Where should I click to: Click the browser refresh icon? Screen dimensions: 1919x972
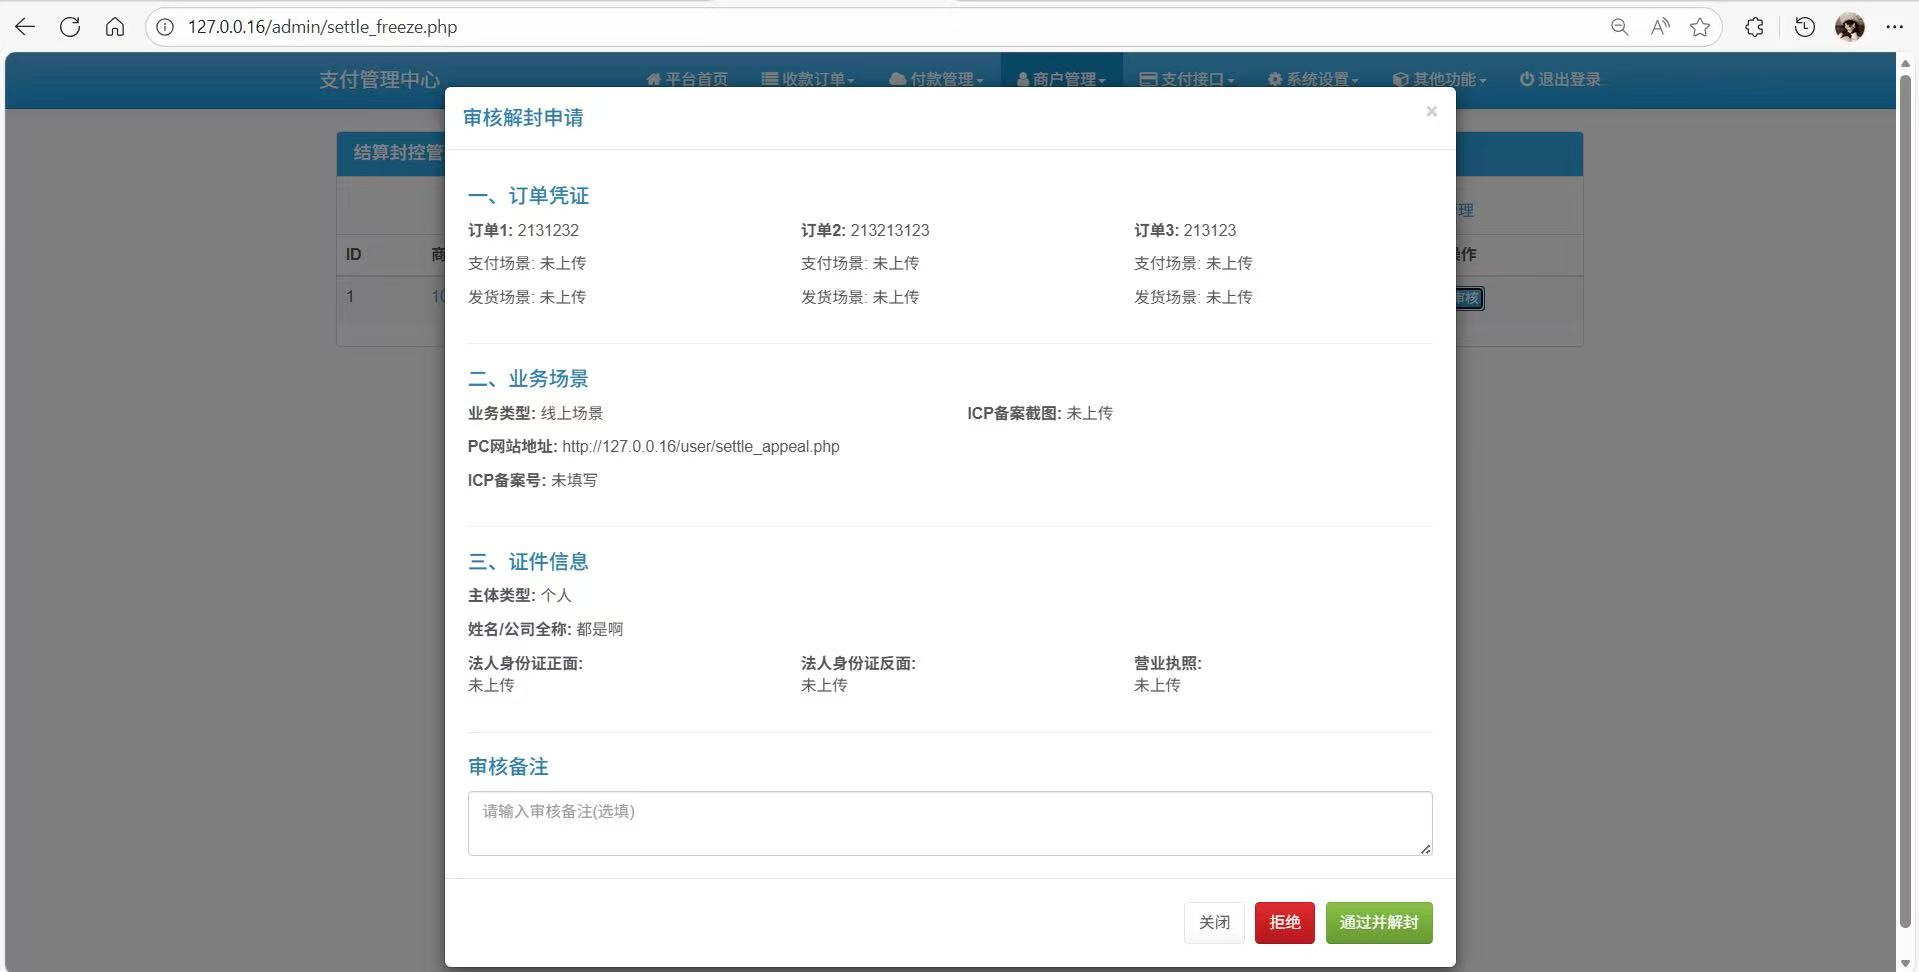tap(70, 27)
